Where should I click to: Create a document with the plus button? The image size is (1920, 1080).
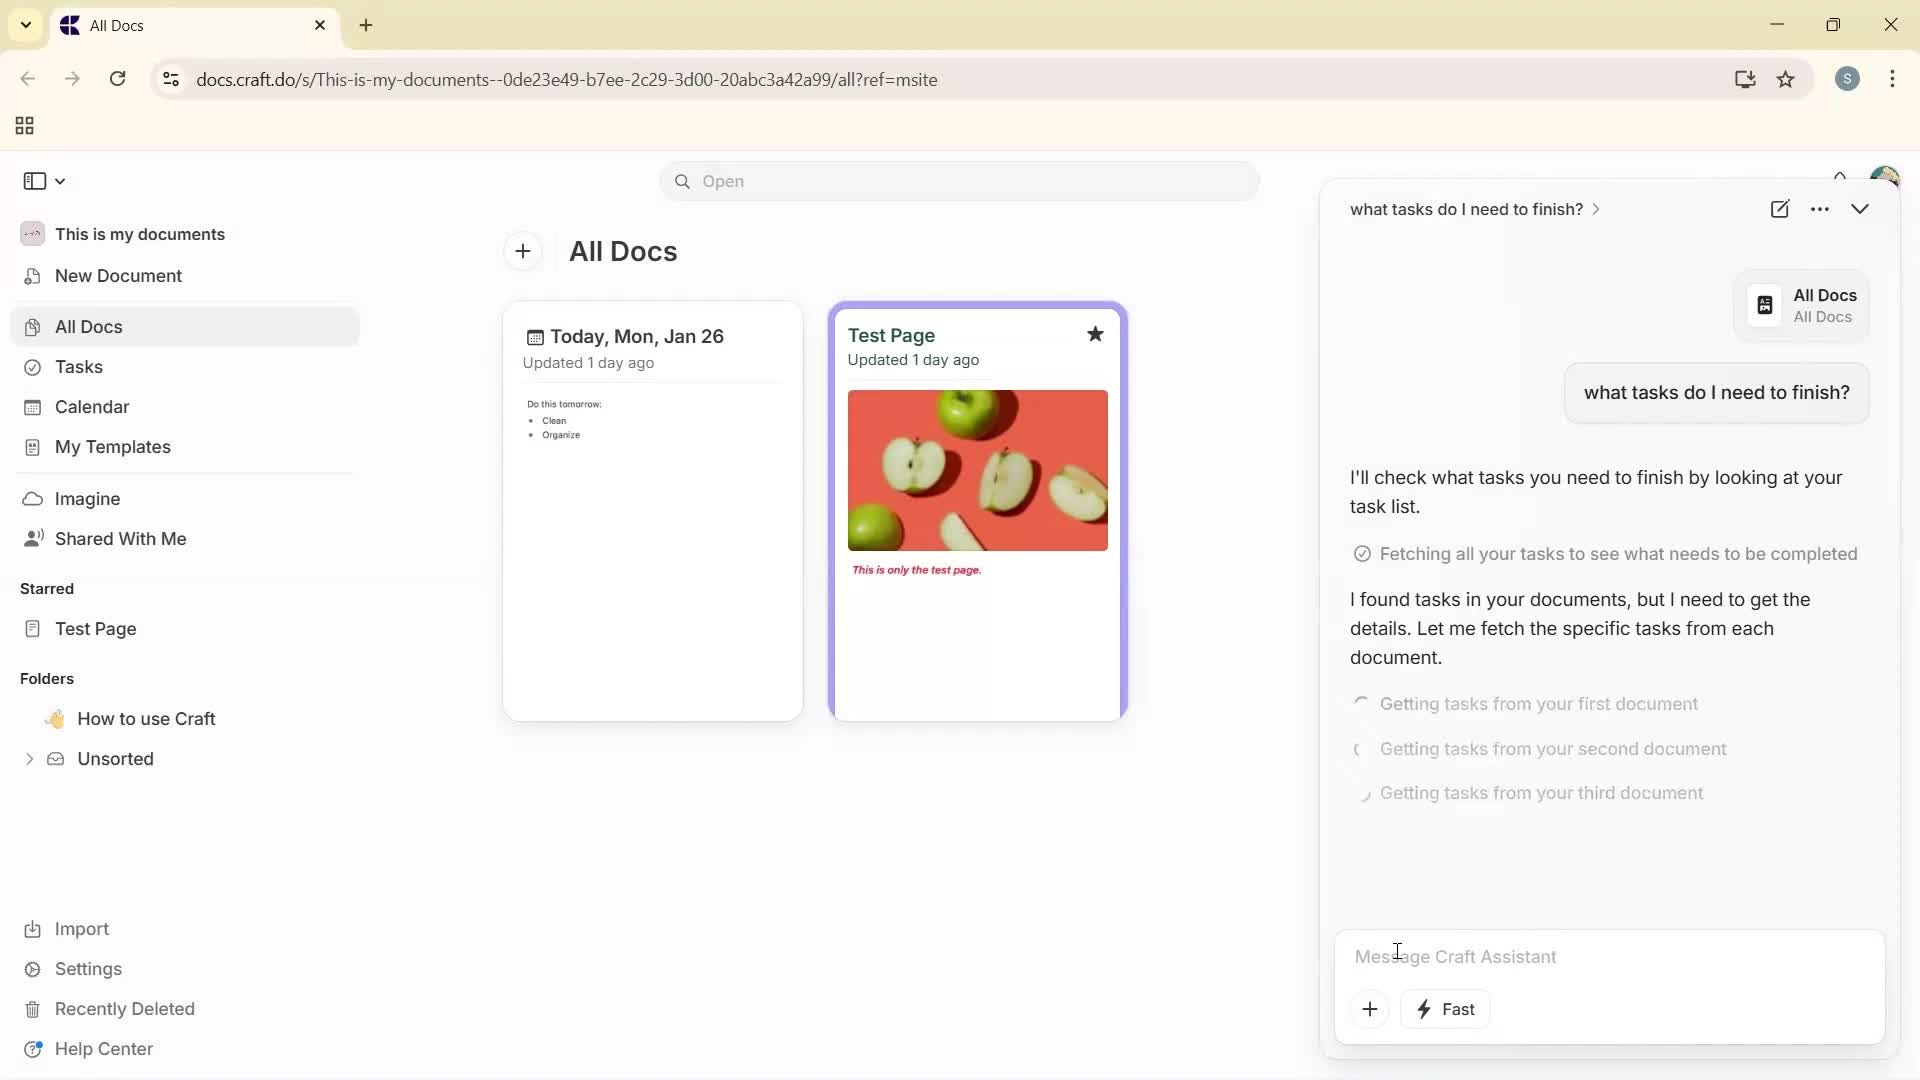pos(523,251)
